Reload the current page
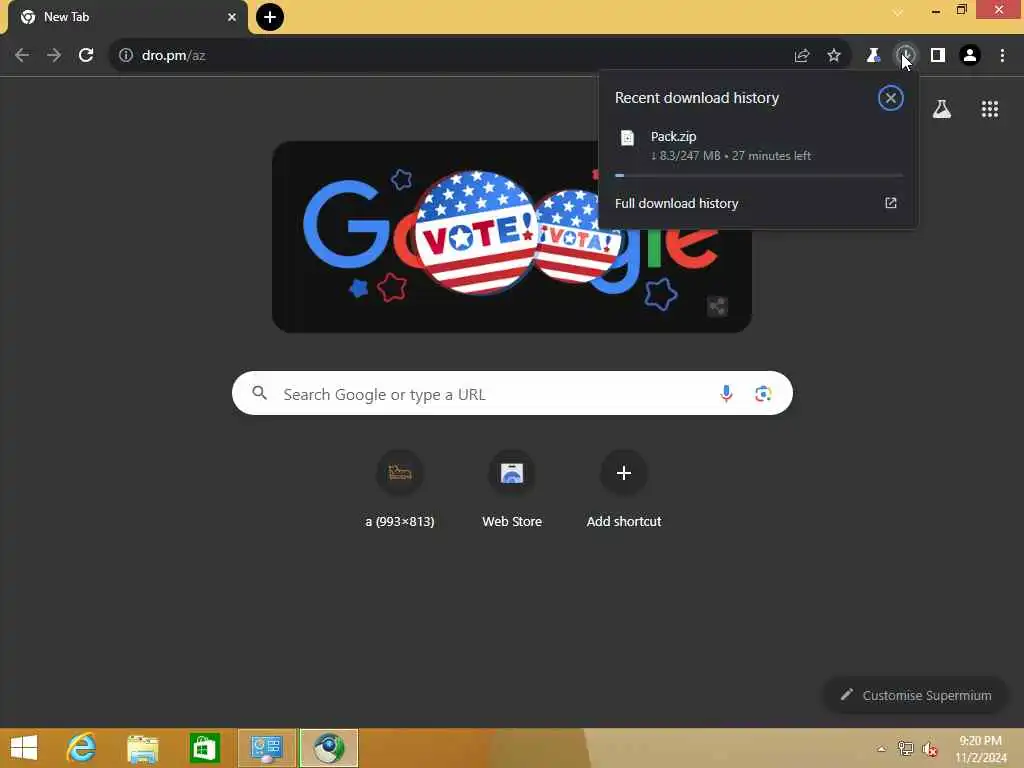The height and width of the screenshot is (768, 1024). [x=86, y=56]
